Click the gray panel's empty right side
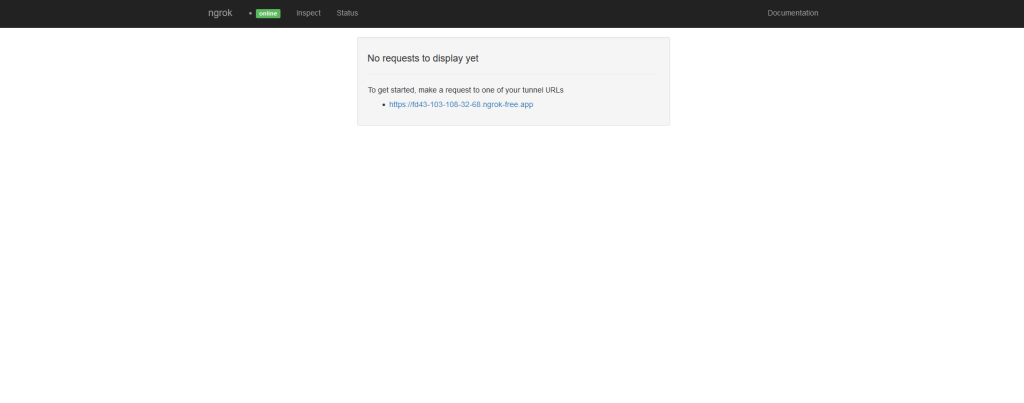 point(620,100)
